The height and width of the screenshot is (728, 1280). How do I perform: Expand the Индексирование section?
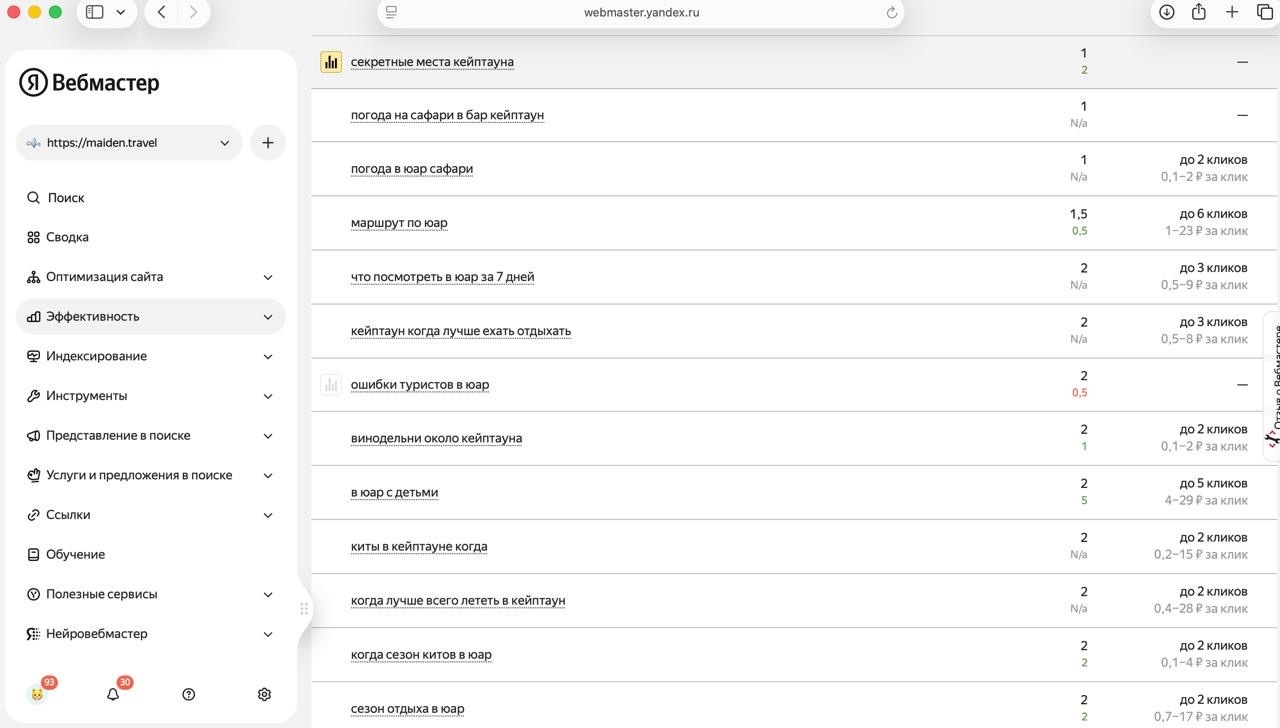click(150, 356)
